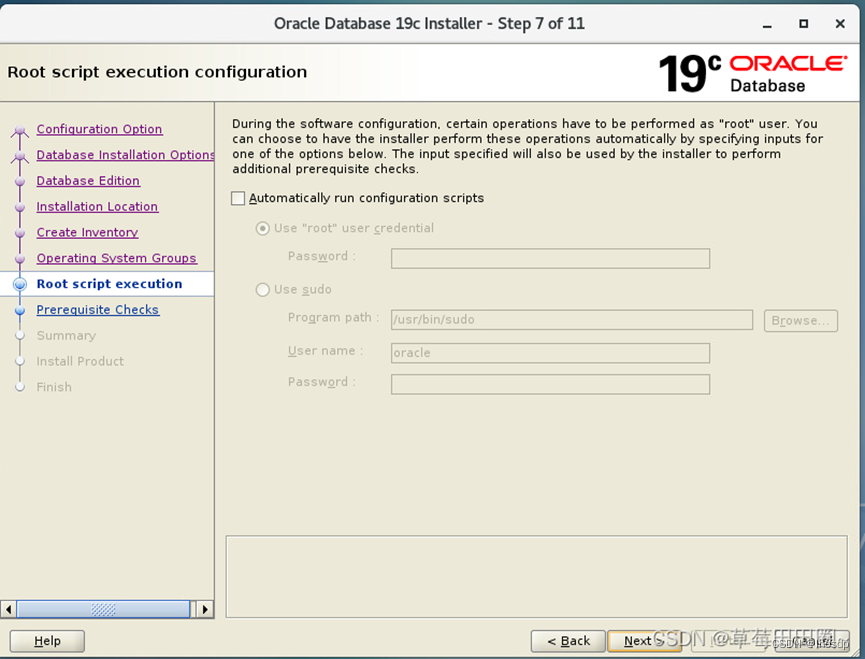The image size is (865, 659).
Task: Click the Prerequisite Checks step bullet icon
Action: 20,310
